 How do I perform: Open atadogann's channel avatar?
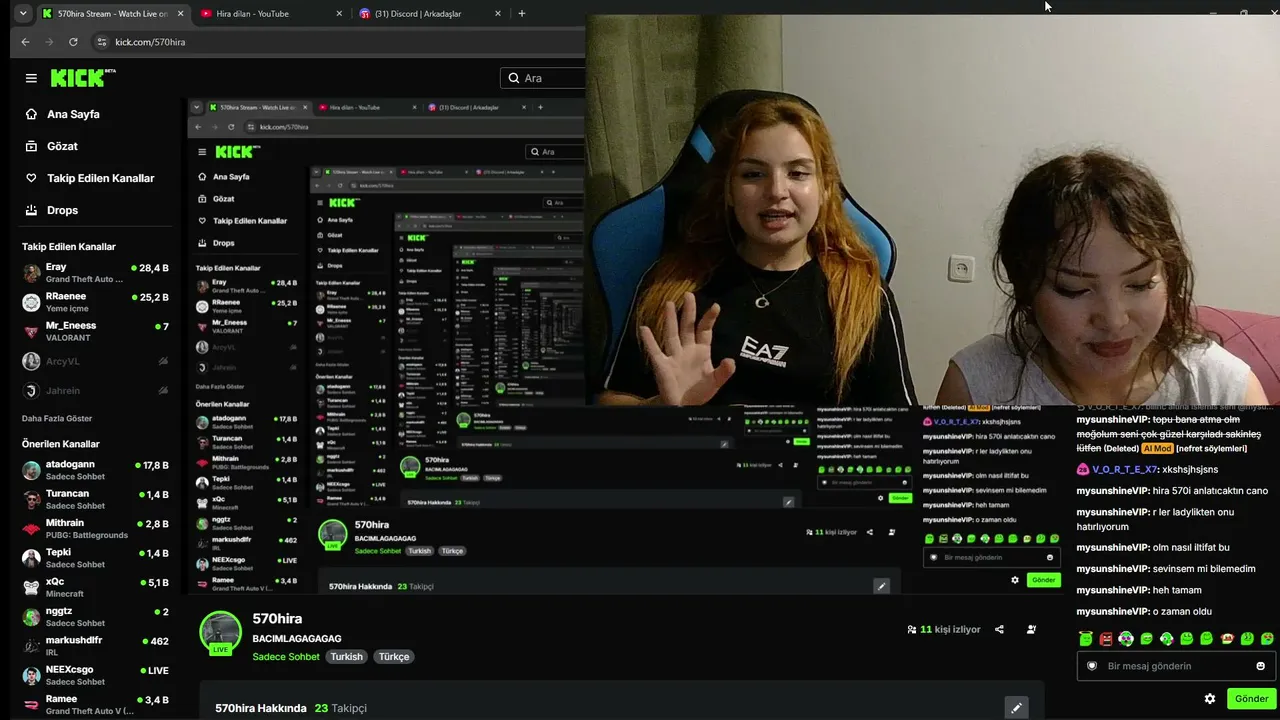pos(32,470)
